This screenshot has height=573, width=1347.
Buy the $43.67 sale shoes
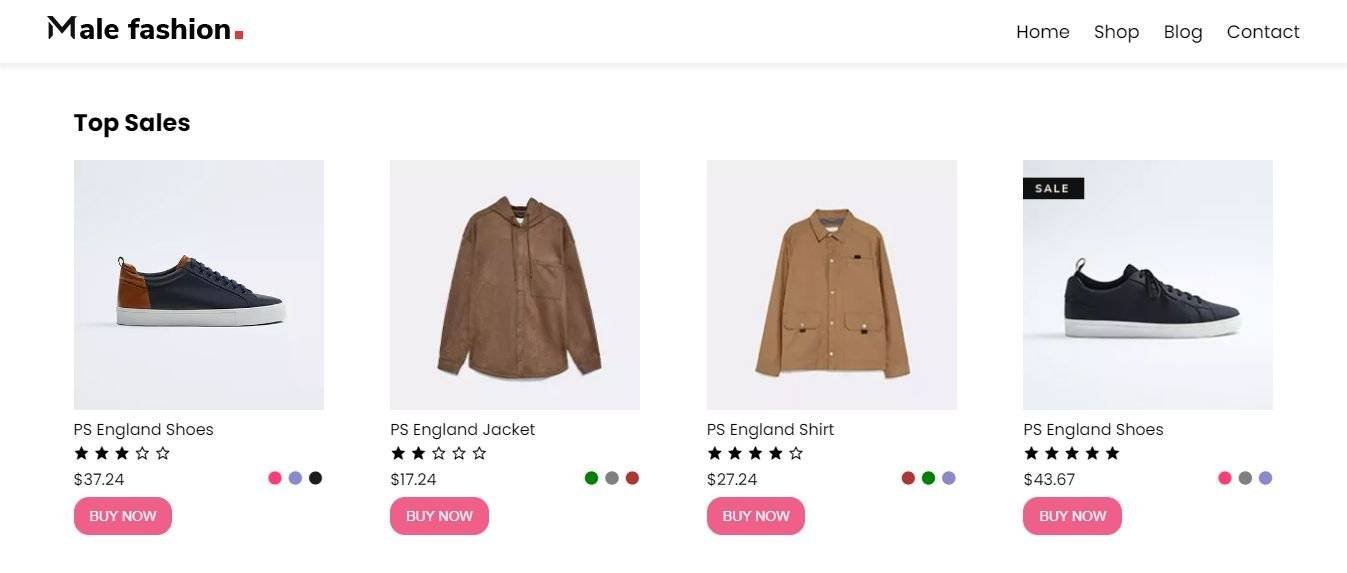(x=1072, y=516)
